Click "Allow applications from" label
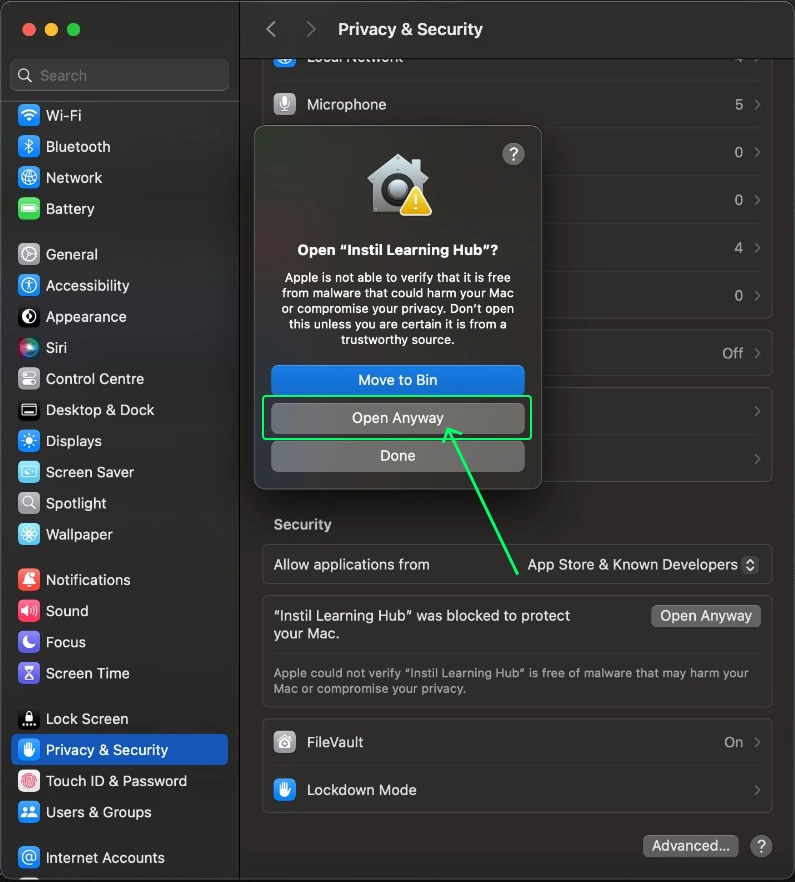The width and height of the screenshot is (795, 882). click(352, 564)
